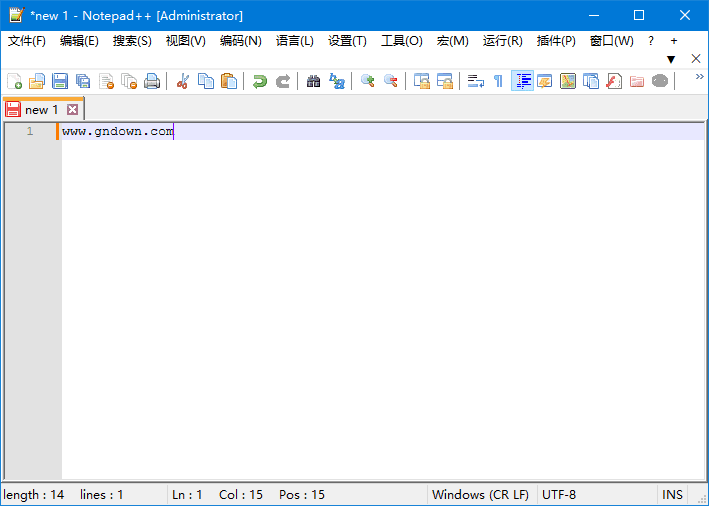Open the 工具(O) menu
709x507 pixels.
[x=402, y=41]
